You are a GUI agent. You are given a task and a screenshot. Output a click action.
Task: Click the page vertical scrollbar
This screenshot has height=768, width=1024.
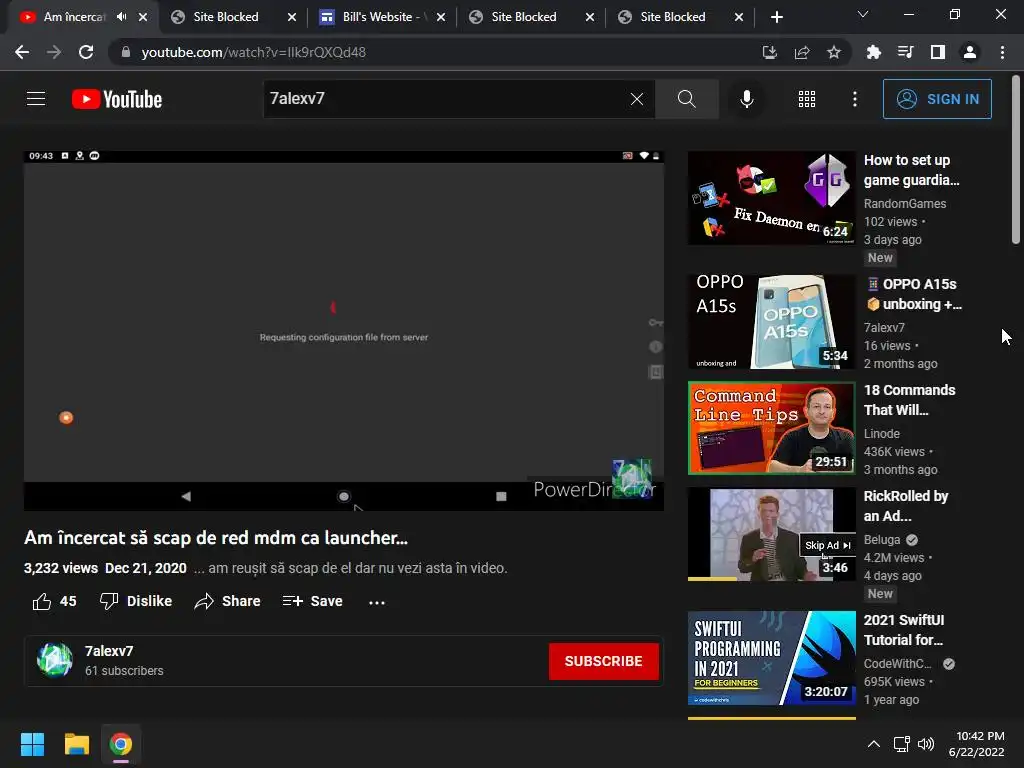pyautogui.click(x=1016, y=160)
